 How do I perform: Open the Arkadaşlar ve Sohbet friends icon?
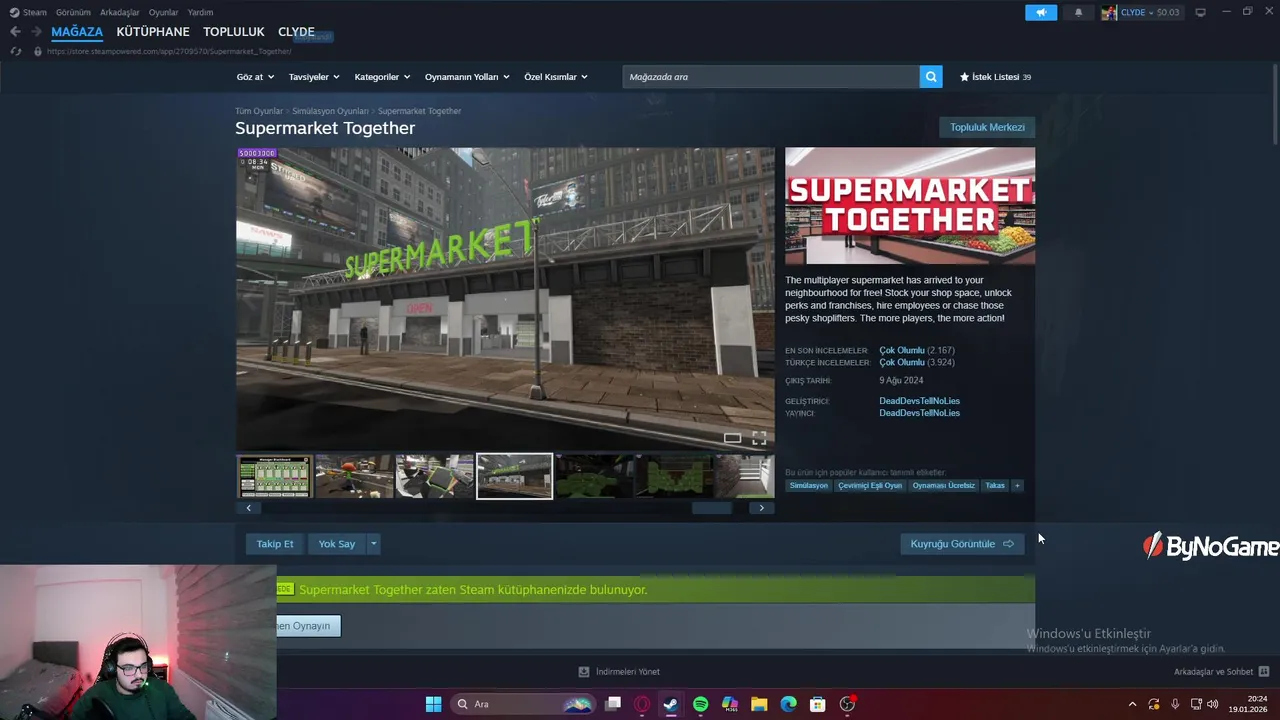[1263, 672]
